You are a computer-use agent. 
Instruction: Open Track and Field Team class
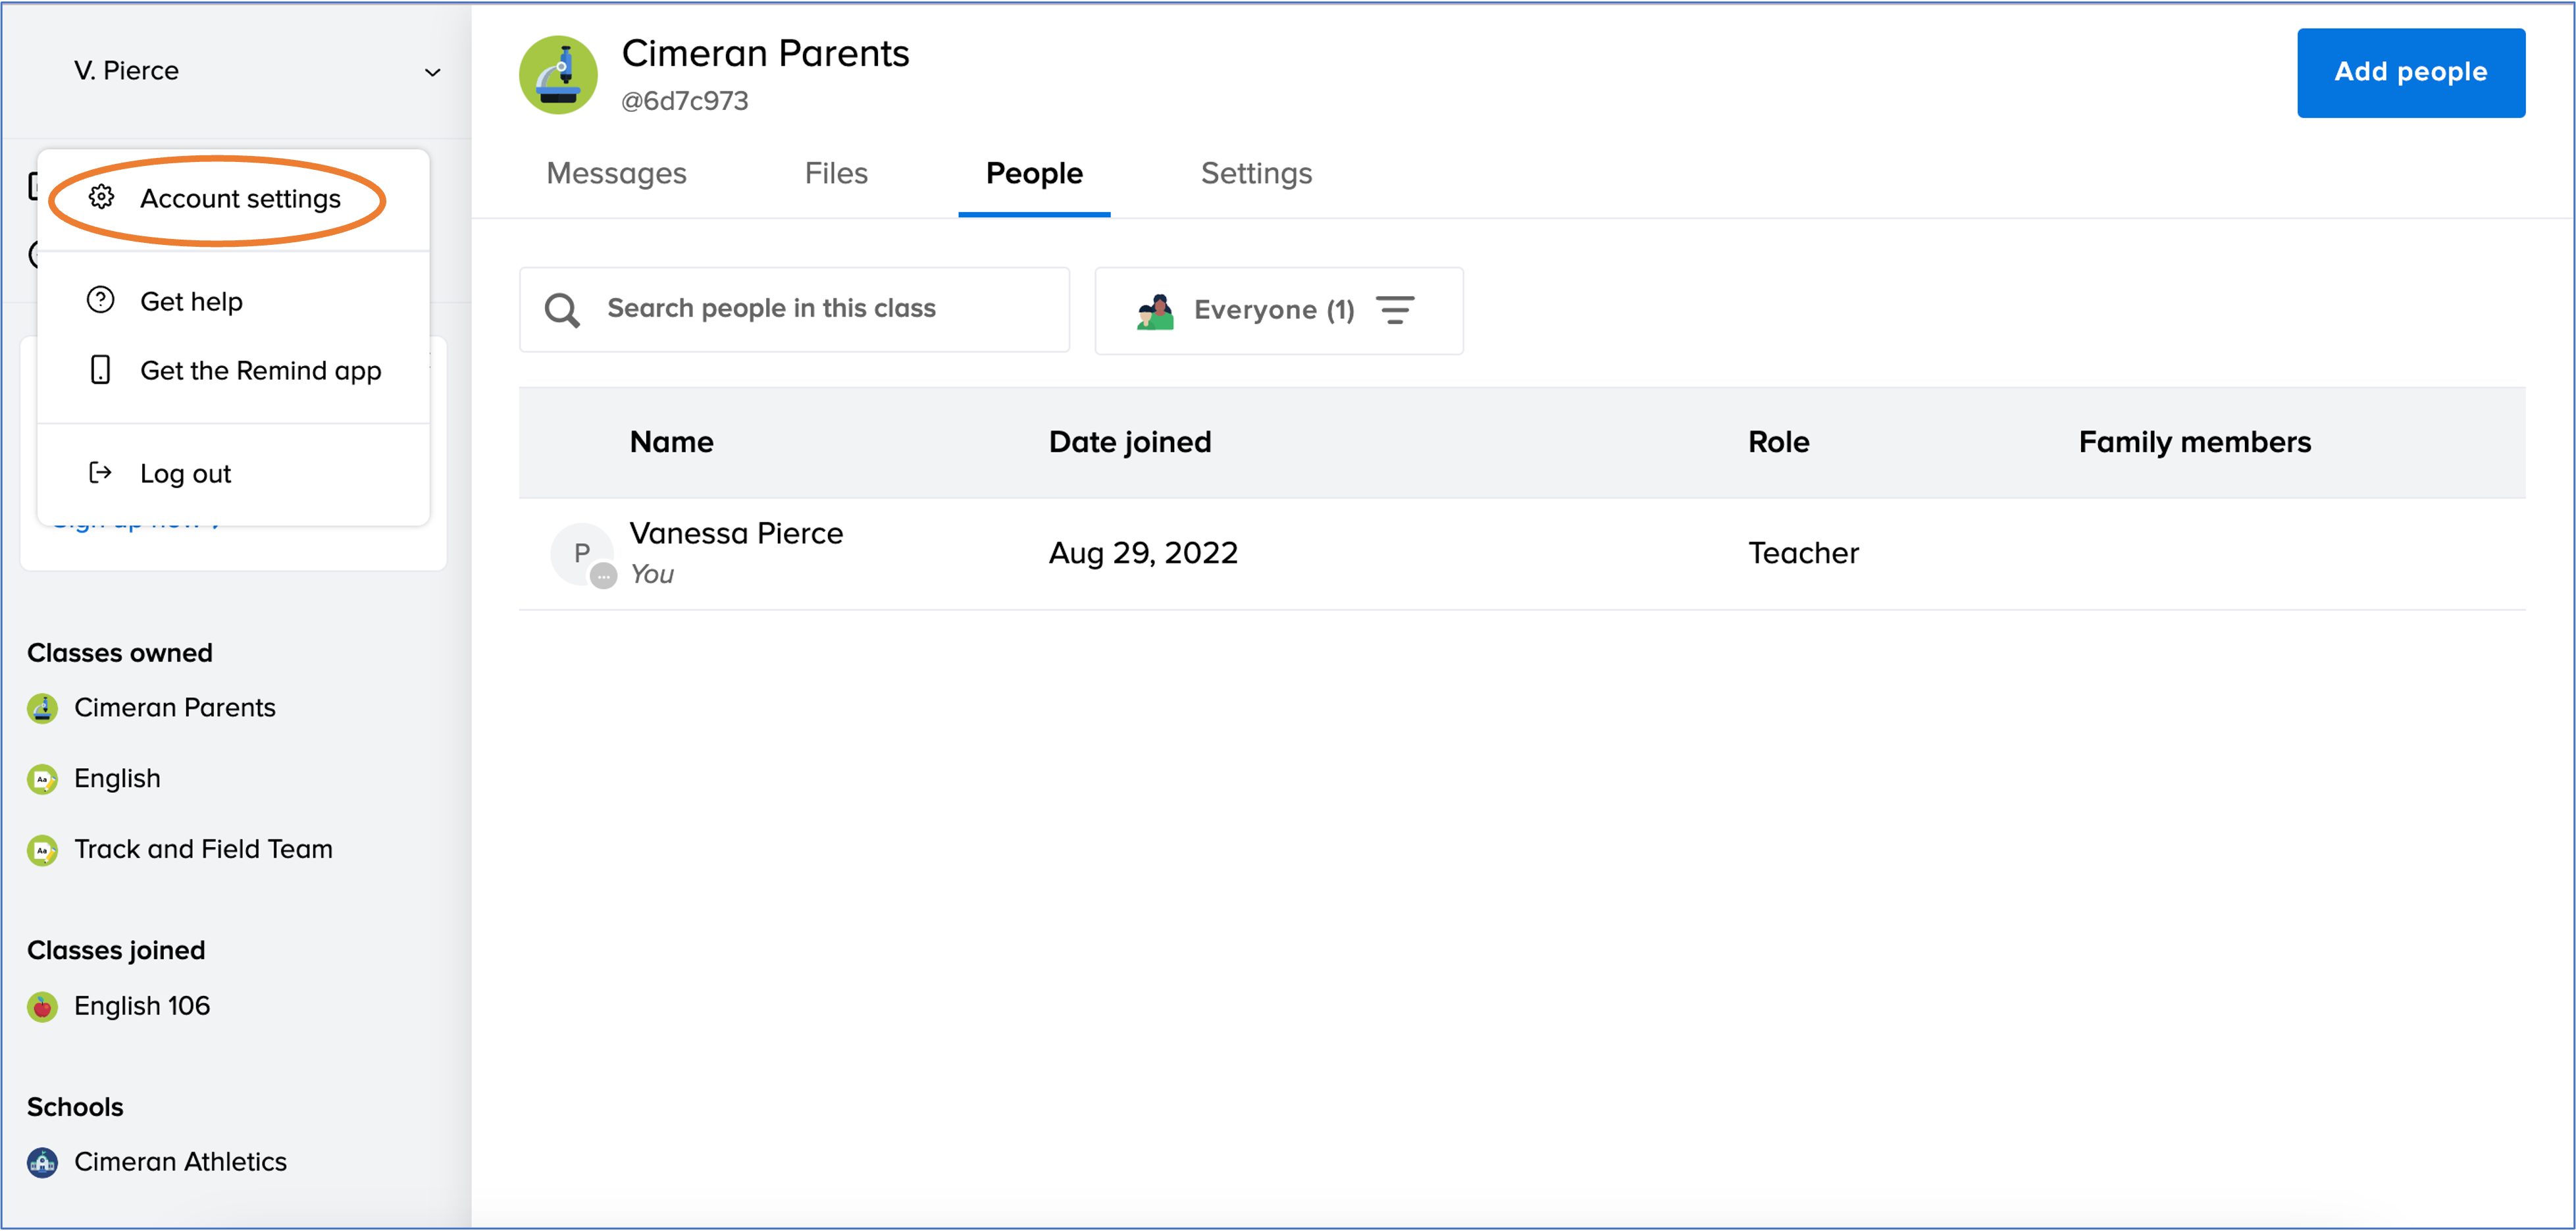(x=203, y=849)
